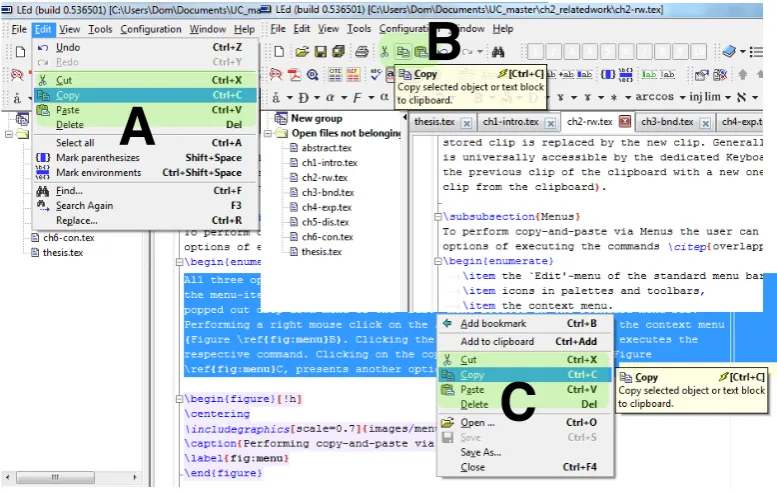Click the Paste clipboard toolbar icon
The width and height of the screenshot is (777, 494).
421,52
